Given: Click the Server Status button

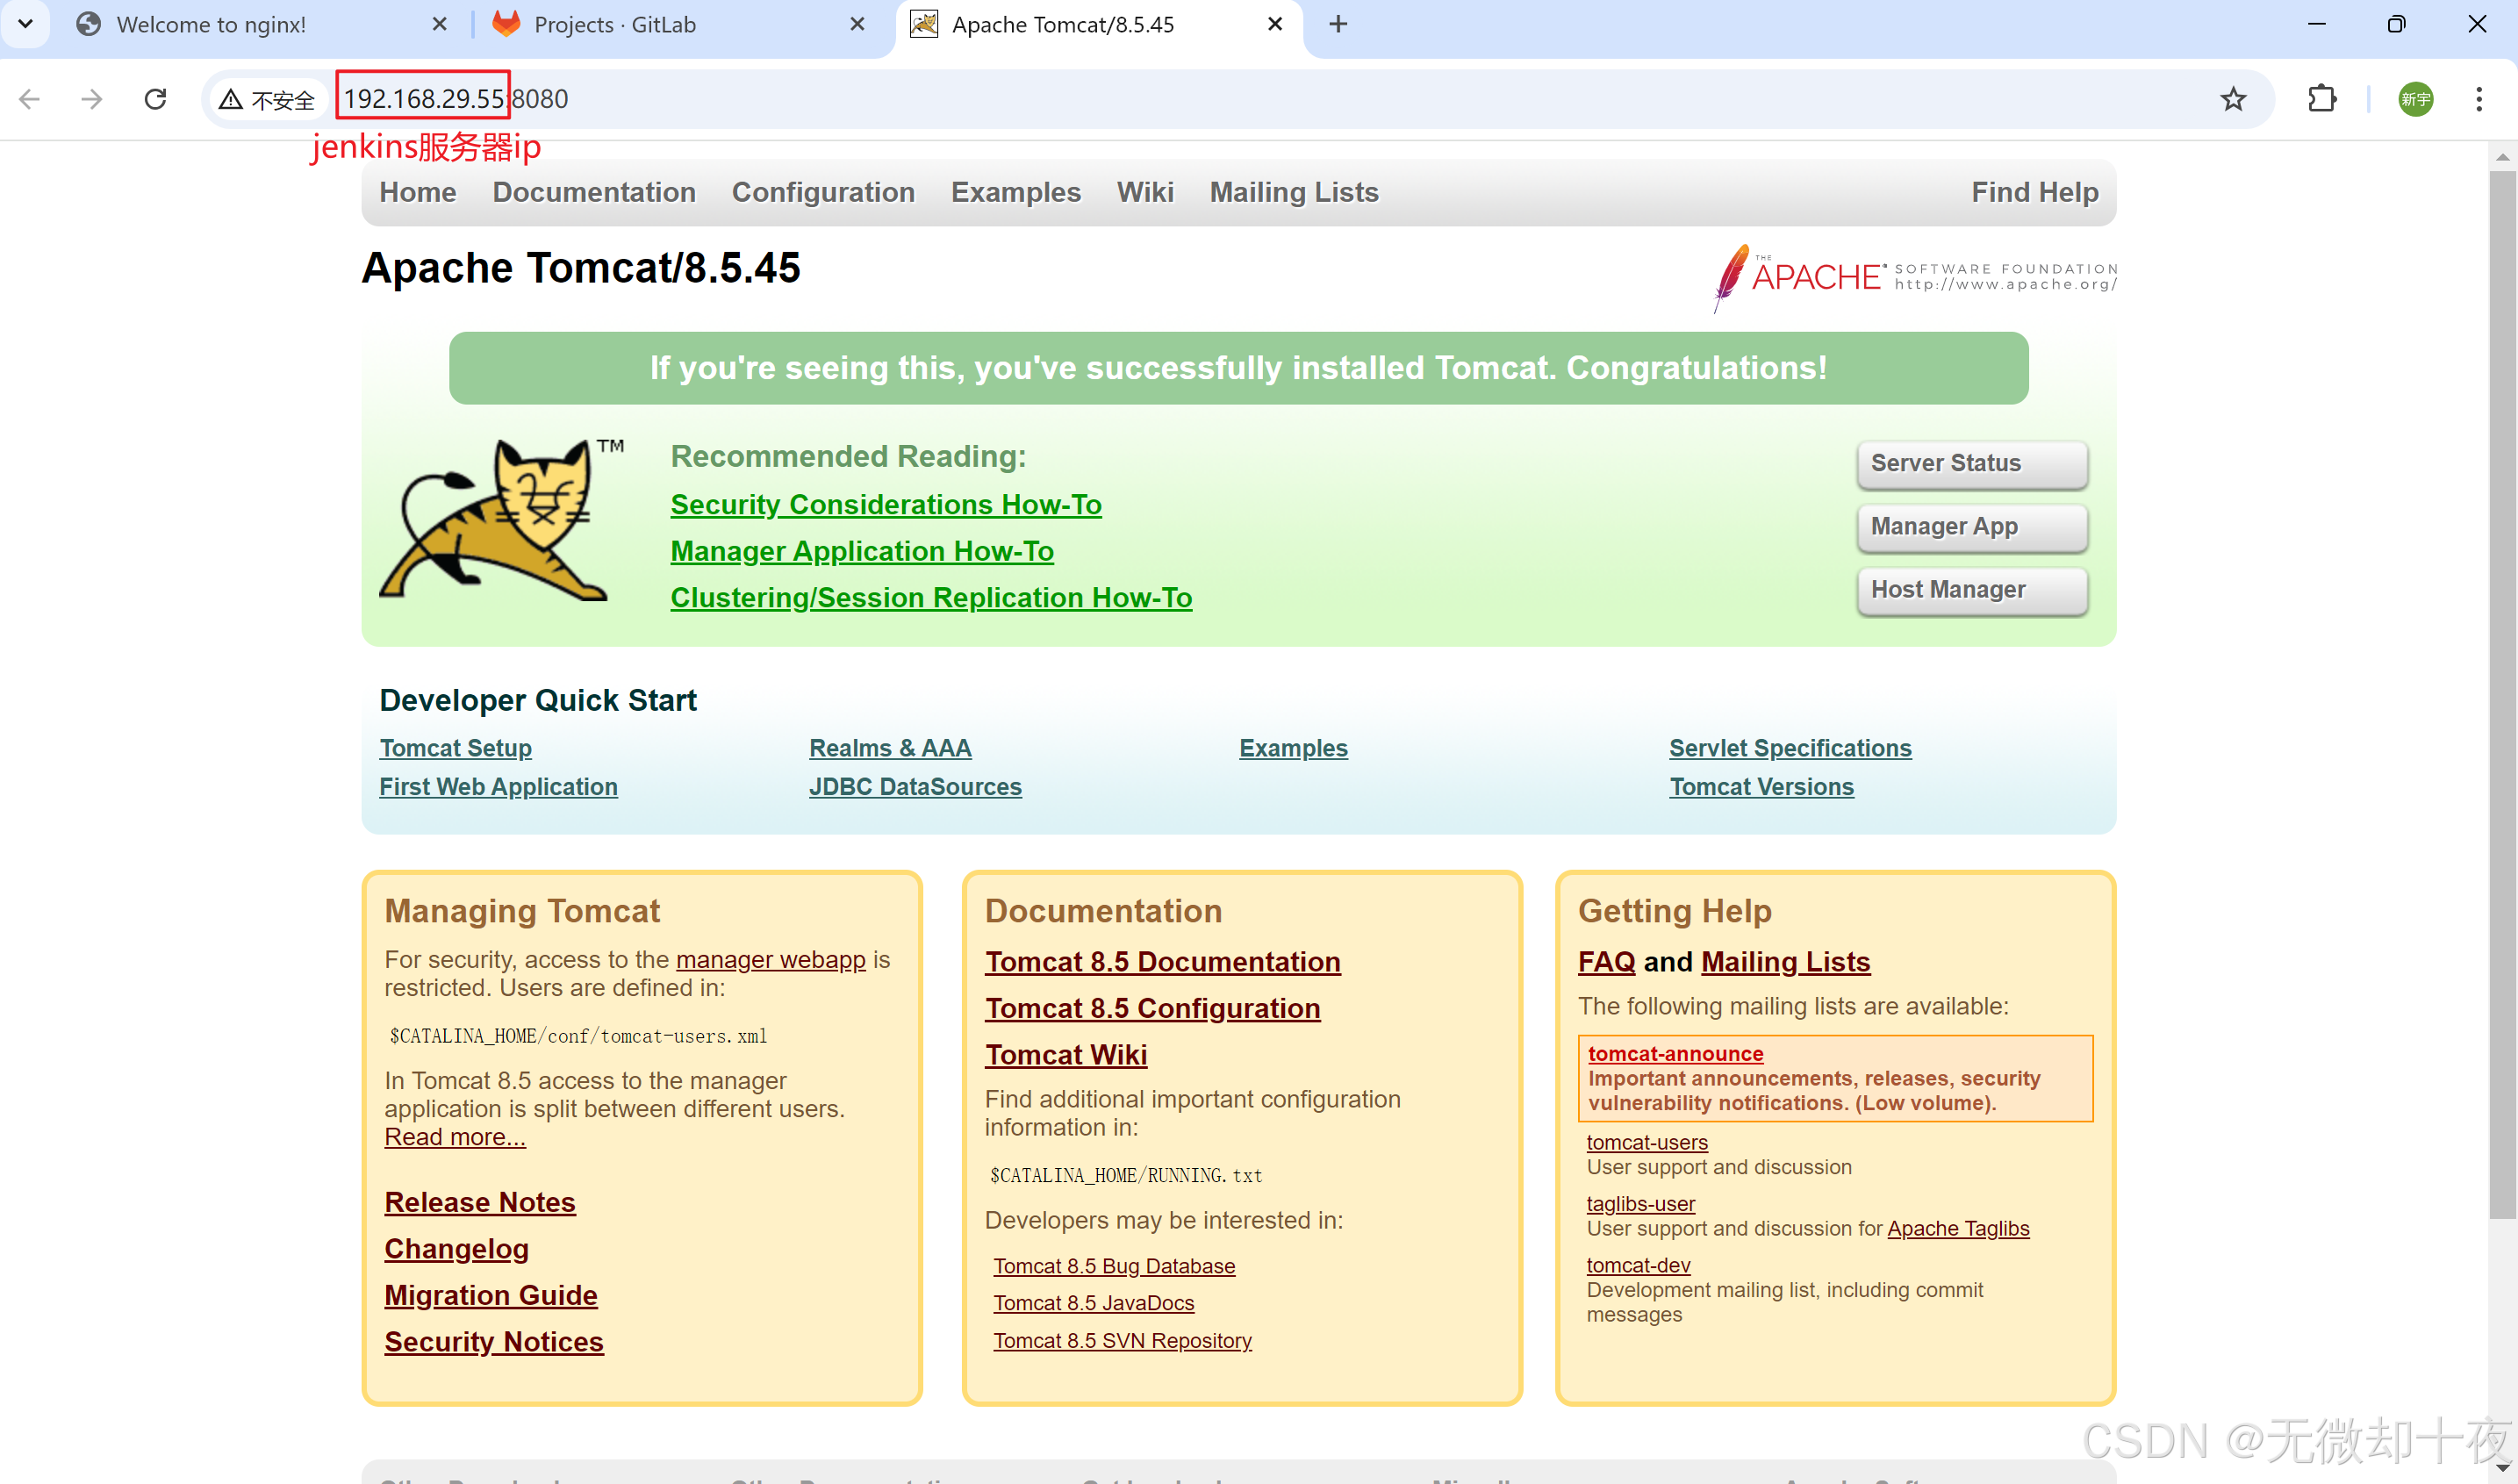Looking at the screenshot, I should pyautogui.click(x=1971, y=464).
